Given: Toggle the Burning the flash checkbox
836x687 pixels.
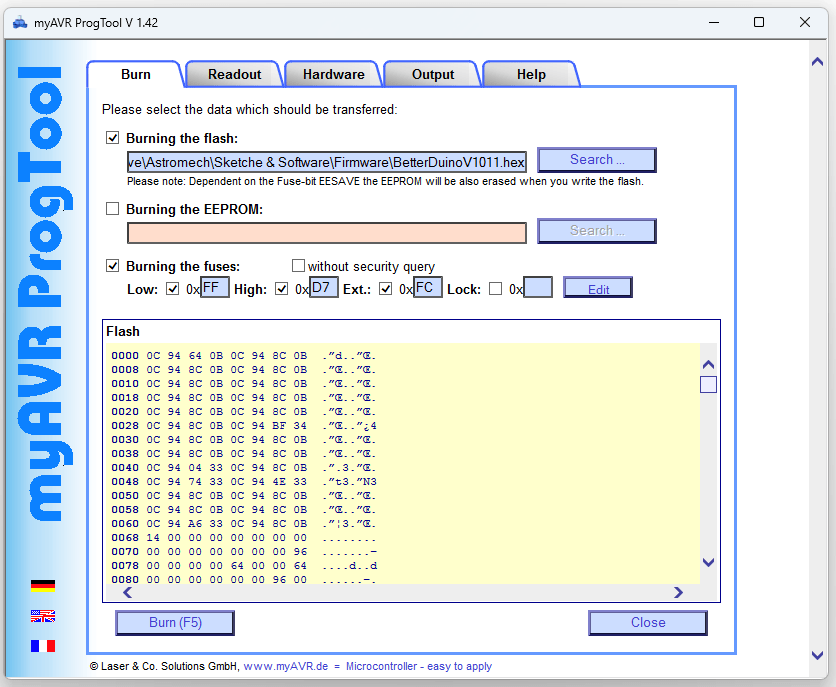Looking at the screenshot, I should click(x=112, y=138).
